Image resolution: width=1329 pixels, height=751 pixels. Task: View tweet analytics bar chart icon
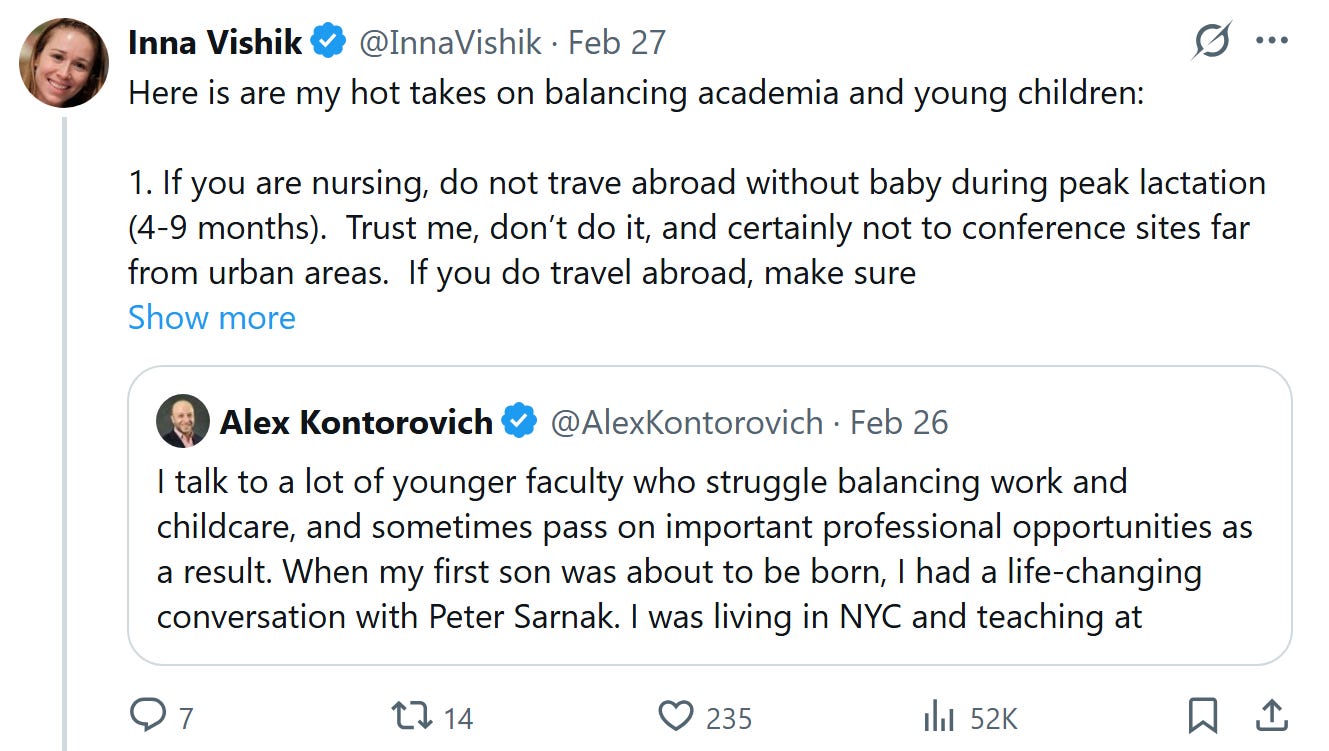(938, 716)
